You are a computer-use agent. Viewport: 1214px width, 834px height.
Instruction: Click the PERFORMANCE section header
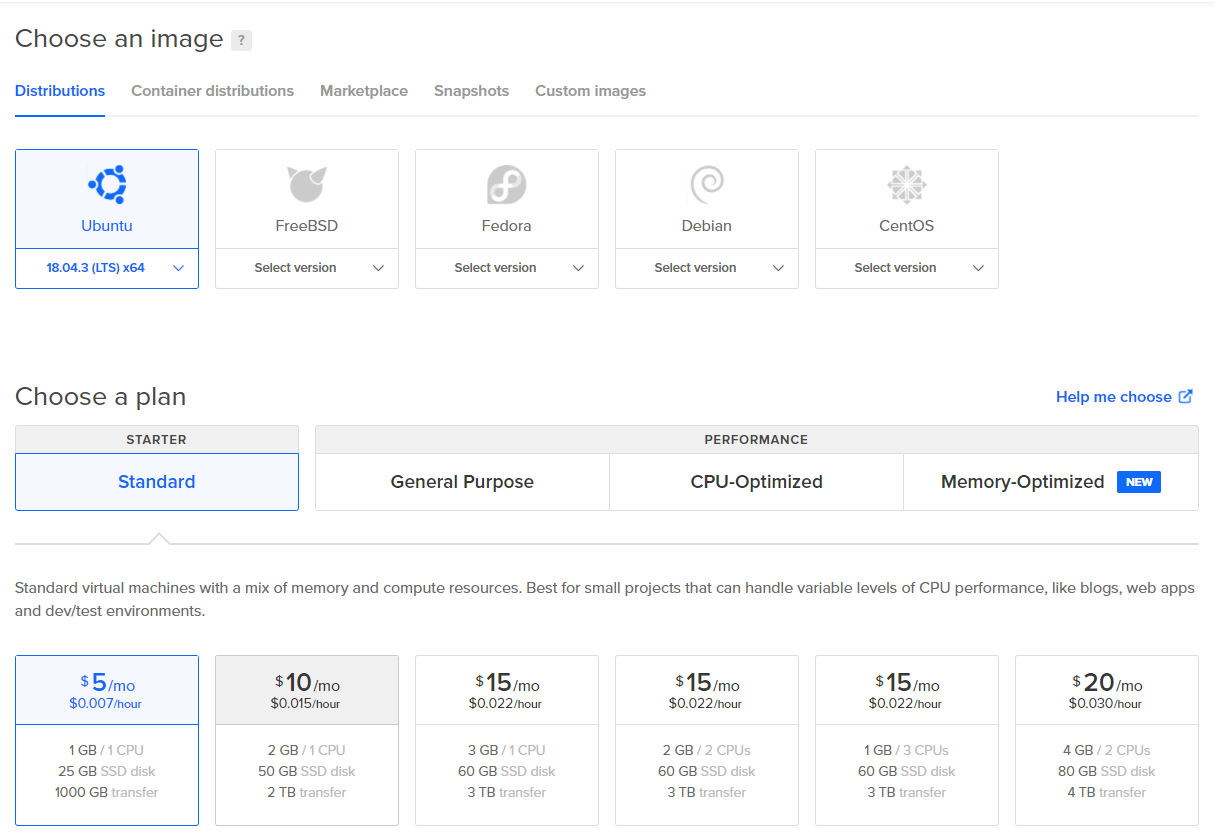(756, 439)
